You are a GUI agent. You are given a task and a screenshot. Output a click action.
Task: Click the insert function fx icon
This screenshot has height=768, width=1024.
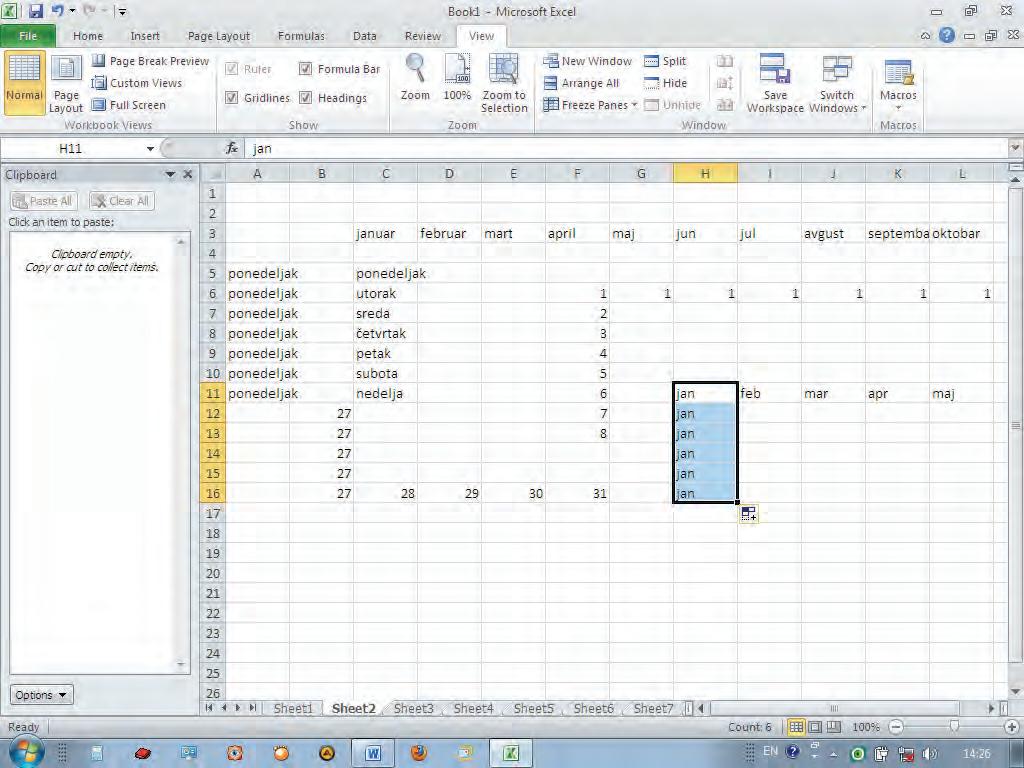[232, 148]
